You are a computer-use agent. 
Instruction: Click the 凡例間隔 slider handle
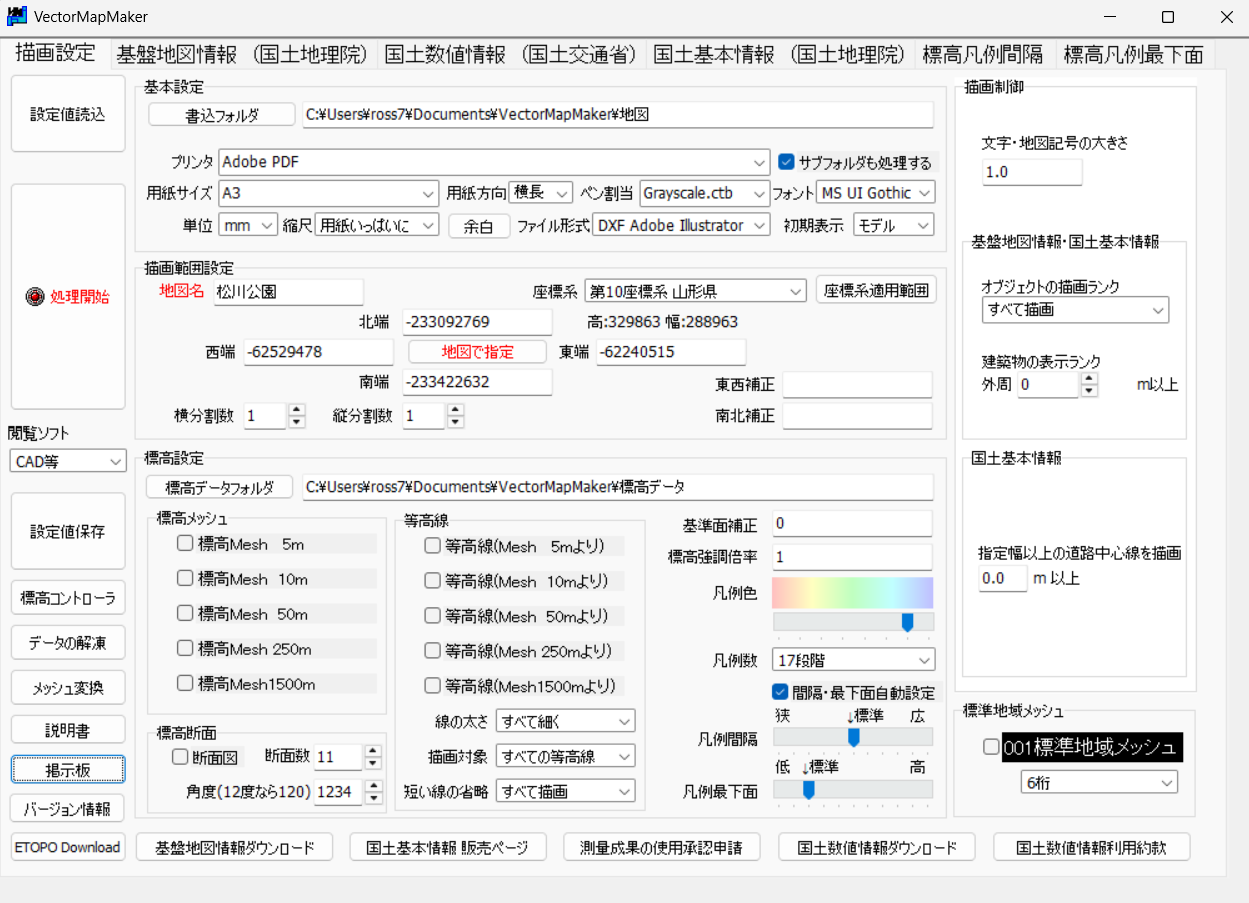[x=854, y=737]
